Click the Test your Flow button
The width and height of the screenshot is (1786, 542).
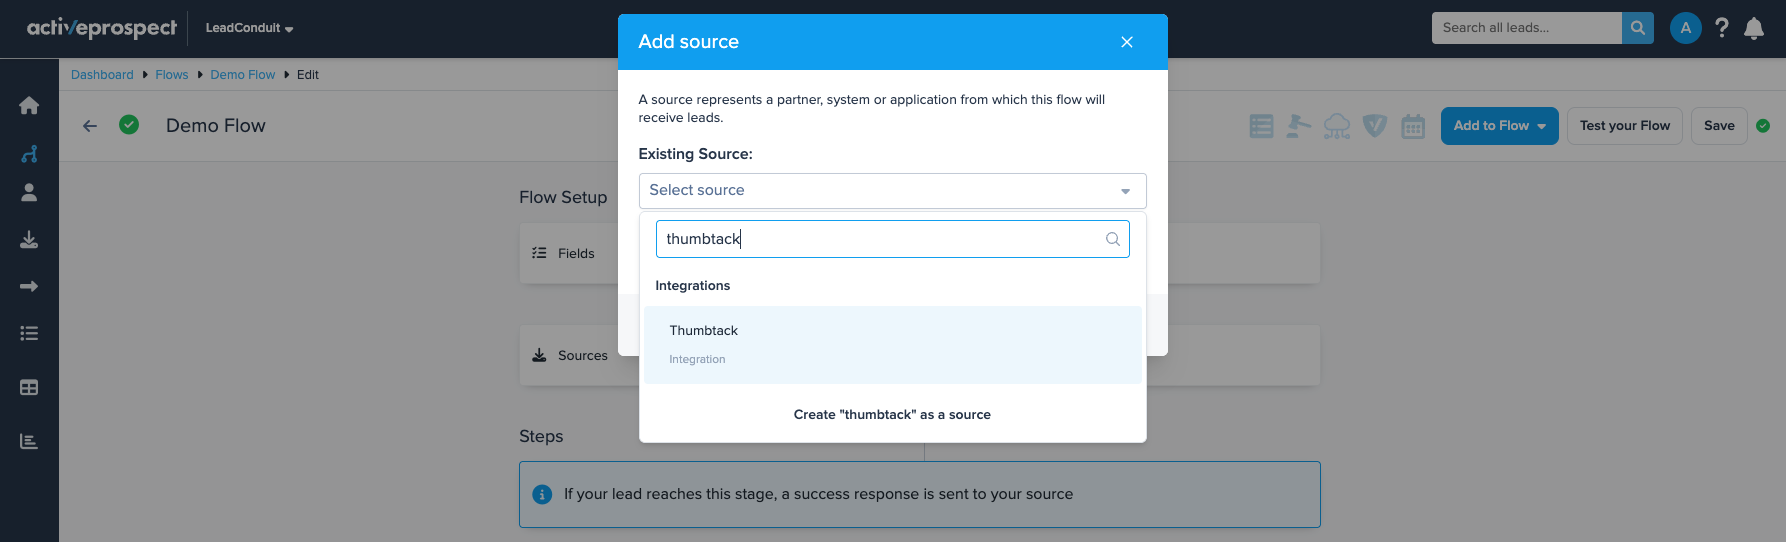1624,126
